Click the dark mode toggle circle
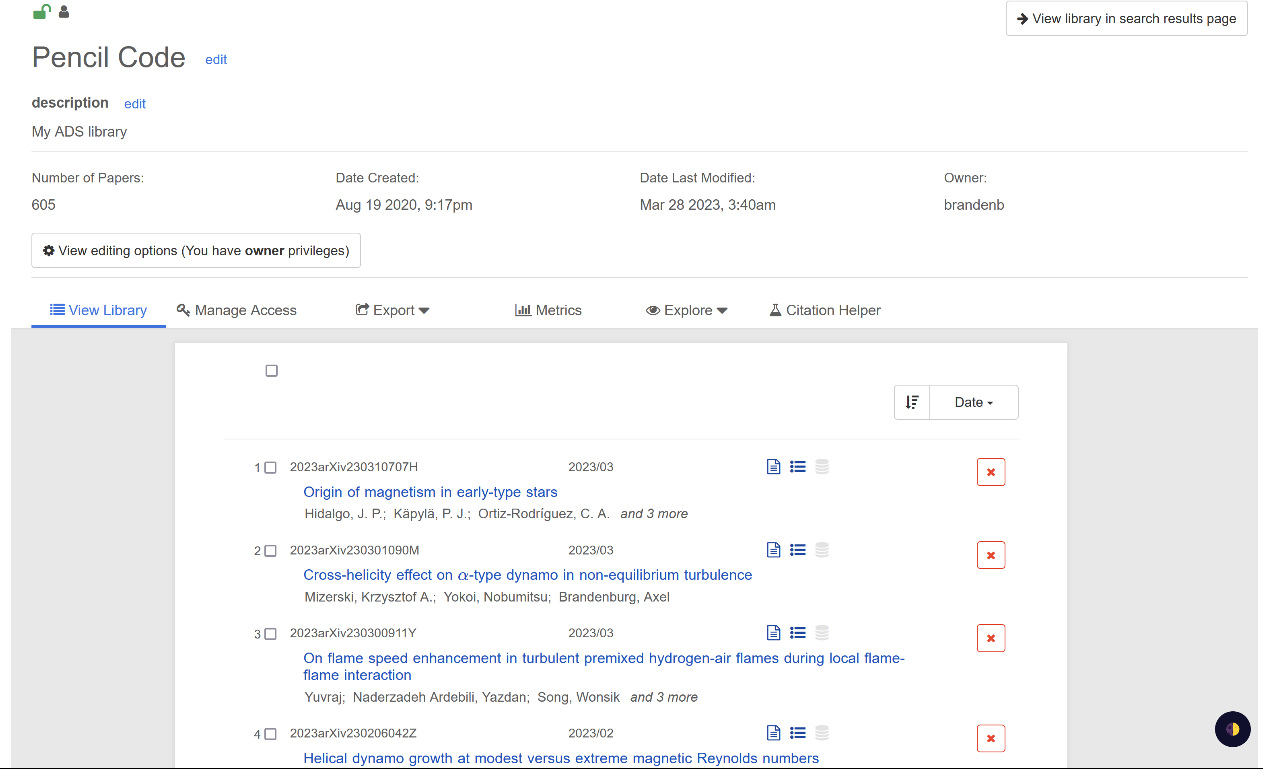The image size is (1263, 769). pyautogui.click(x=1232, y=729)
